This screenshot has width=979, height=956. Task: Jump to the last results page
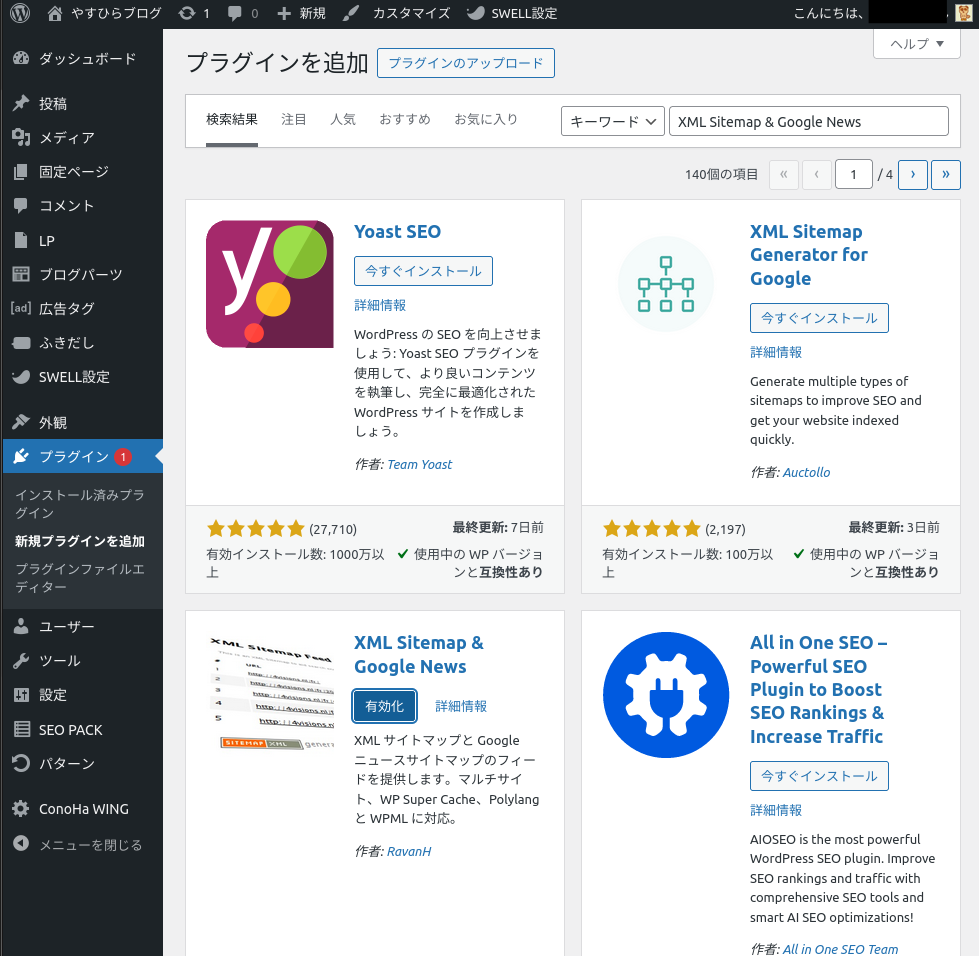point(945,174)
